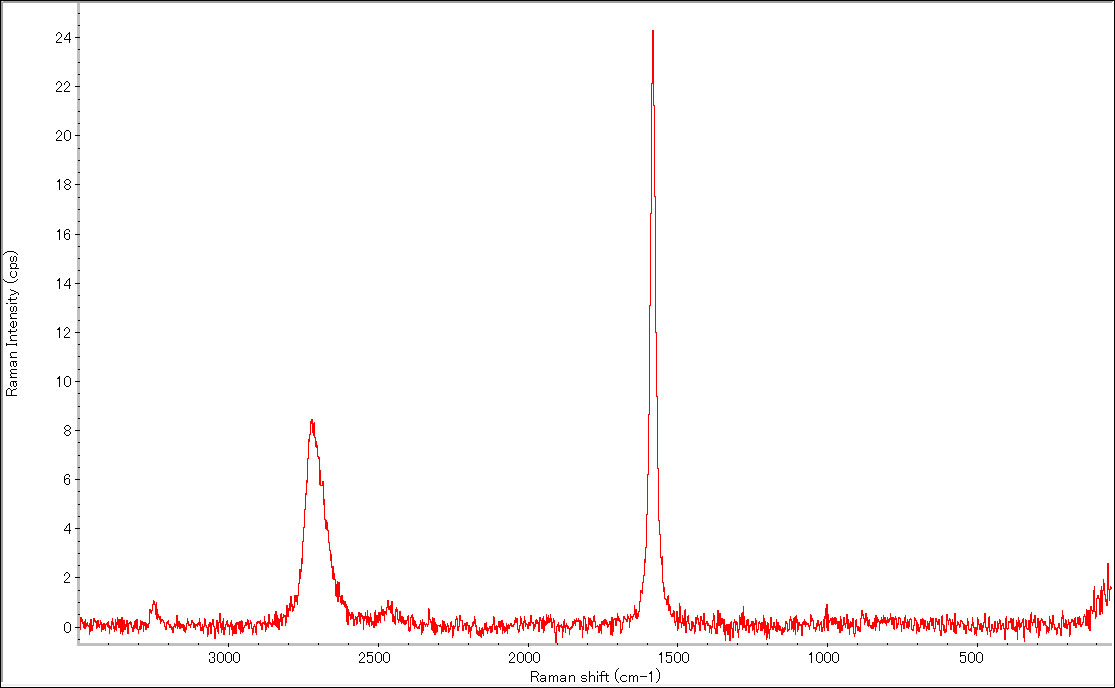
Task: Click the y-axis tick label 2
Action: [x=68, y=578]
